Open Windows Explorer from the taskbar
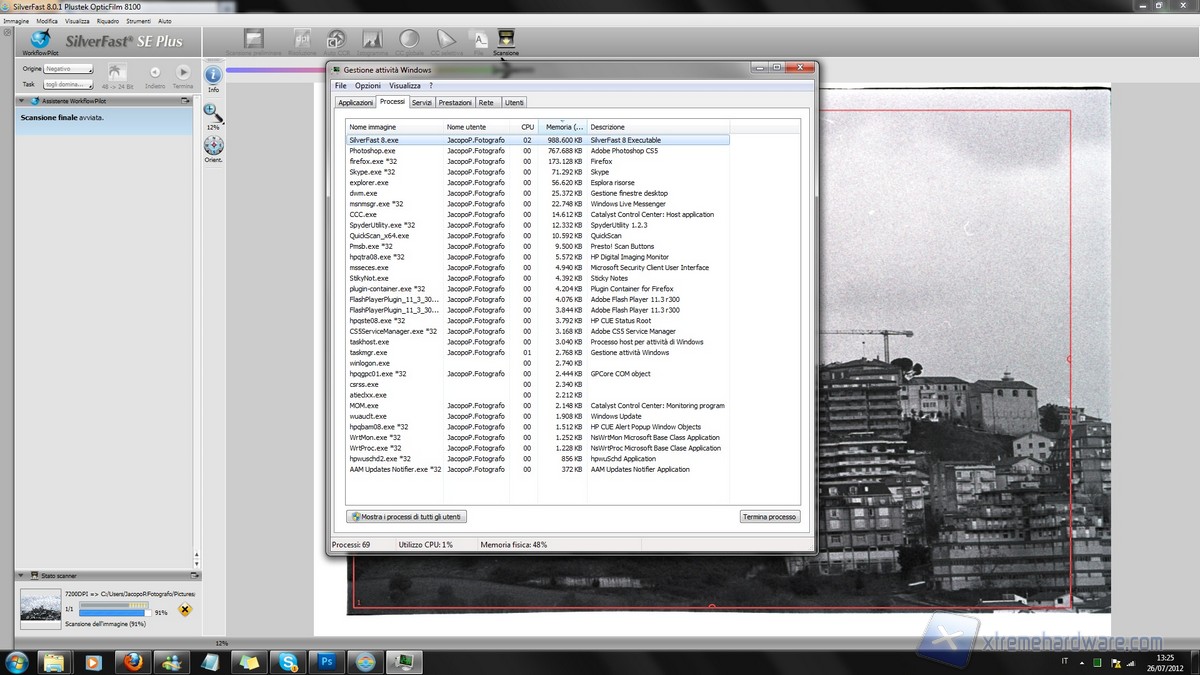 (54, 661)
